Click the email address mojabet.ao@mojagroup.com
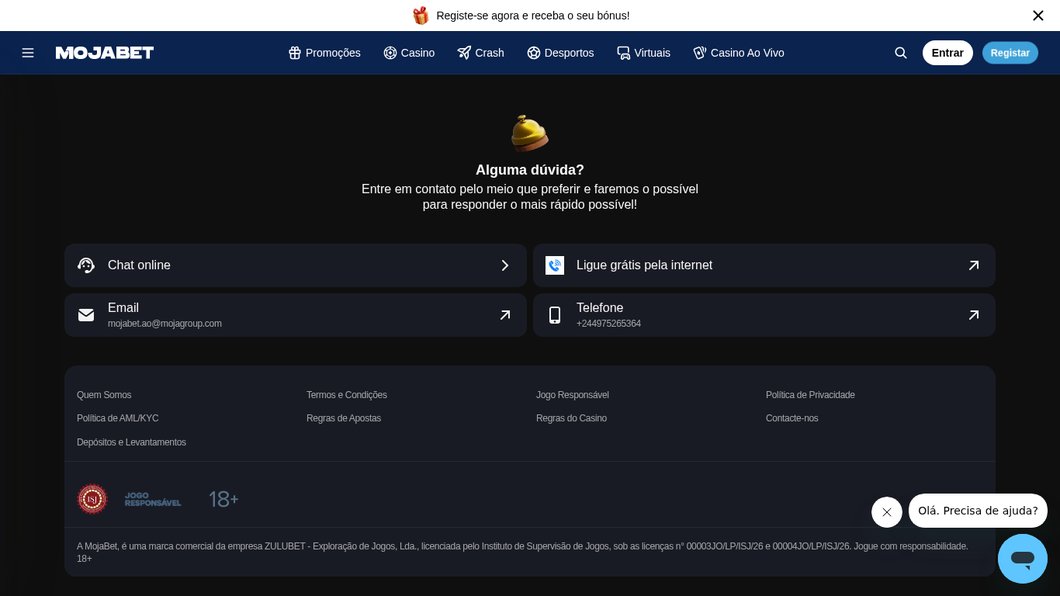The width and height of the screenshot is (1060, 596). coord(164,324)
